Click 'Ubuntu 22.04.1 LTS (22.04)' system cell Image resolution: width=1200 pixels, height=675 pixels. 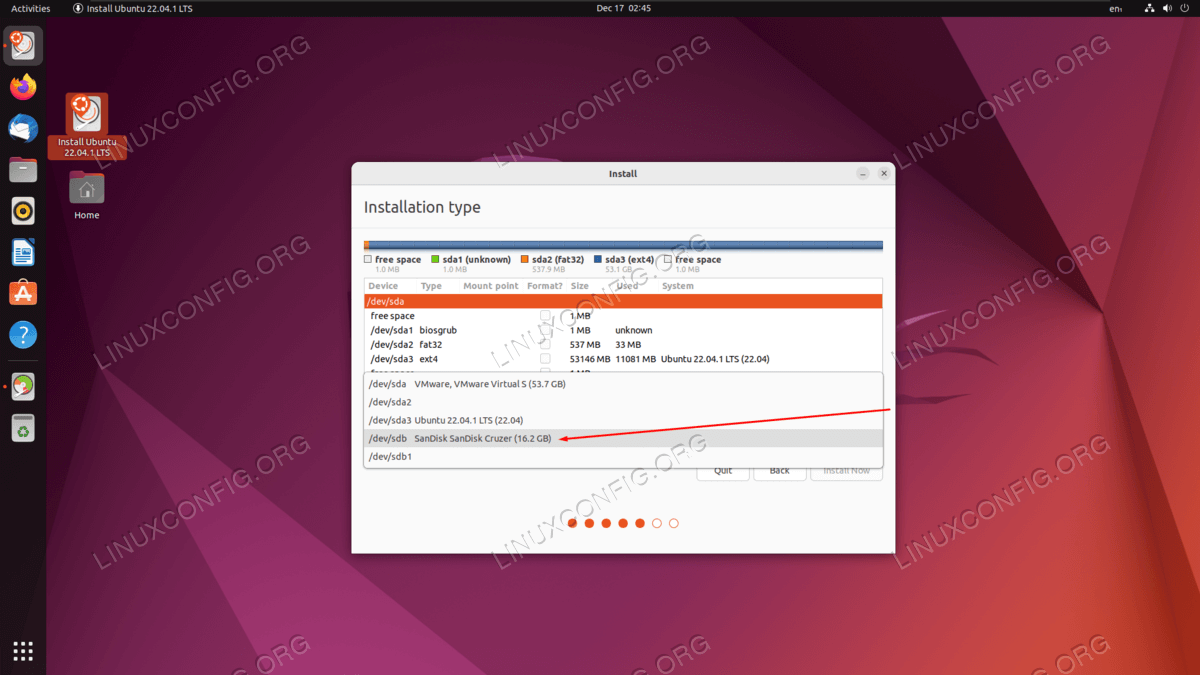(715, 358)
